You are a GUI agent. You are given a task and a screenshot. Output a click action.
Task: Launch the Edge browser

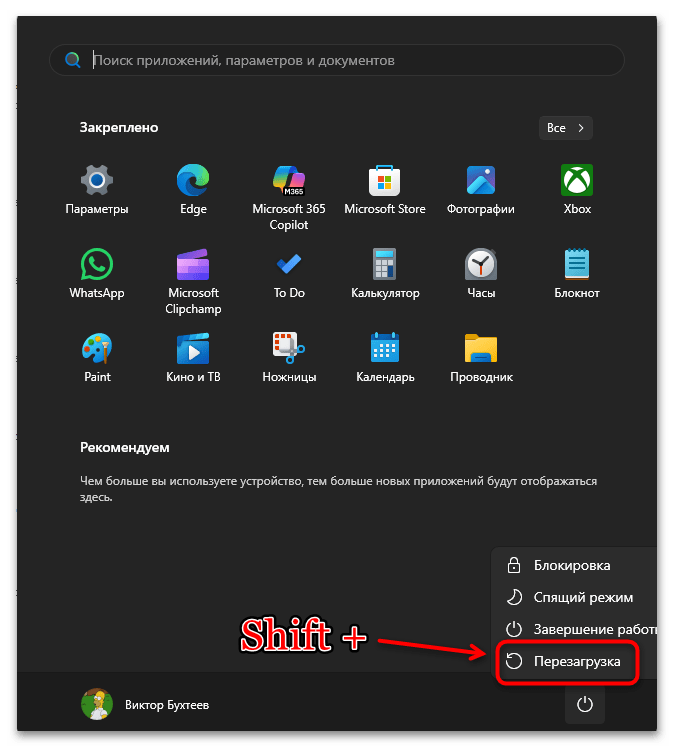pyautogui.click(x=193, y=190)
